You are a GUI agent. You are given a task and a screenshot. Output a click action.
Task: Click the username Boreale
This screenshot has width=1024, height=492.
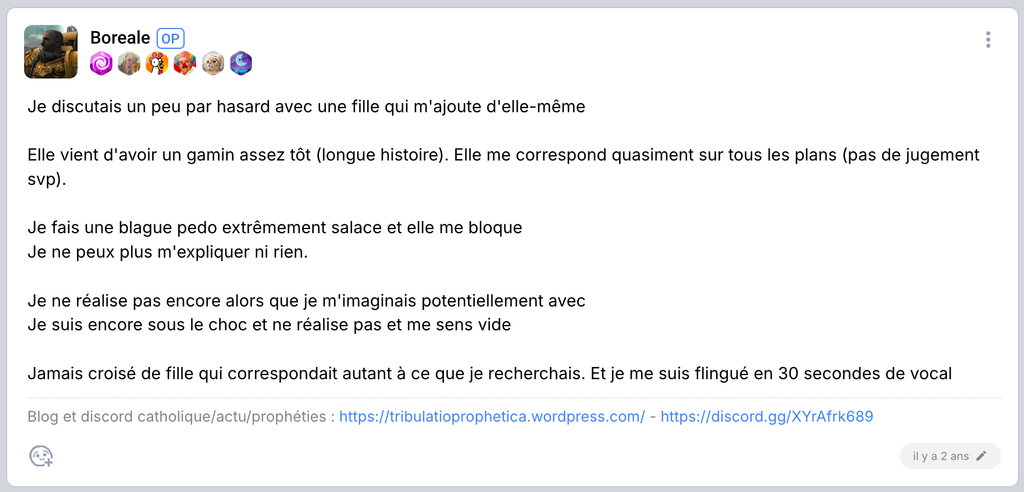coord(120,38)
